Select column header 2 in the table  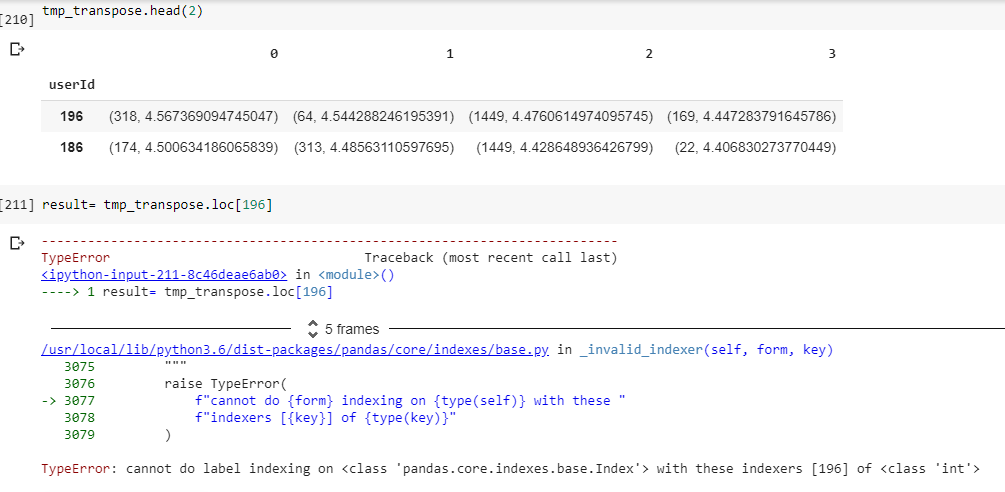(649, 54)
